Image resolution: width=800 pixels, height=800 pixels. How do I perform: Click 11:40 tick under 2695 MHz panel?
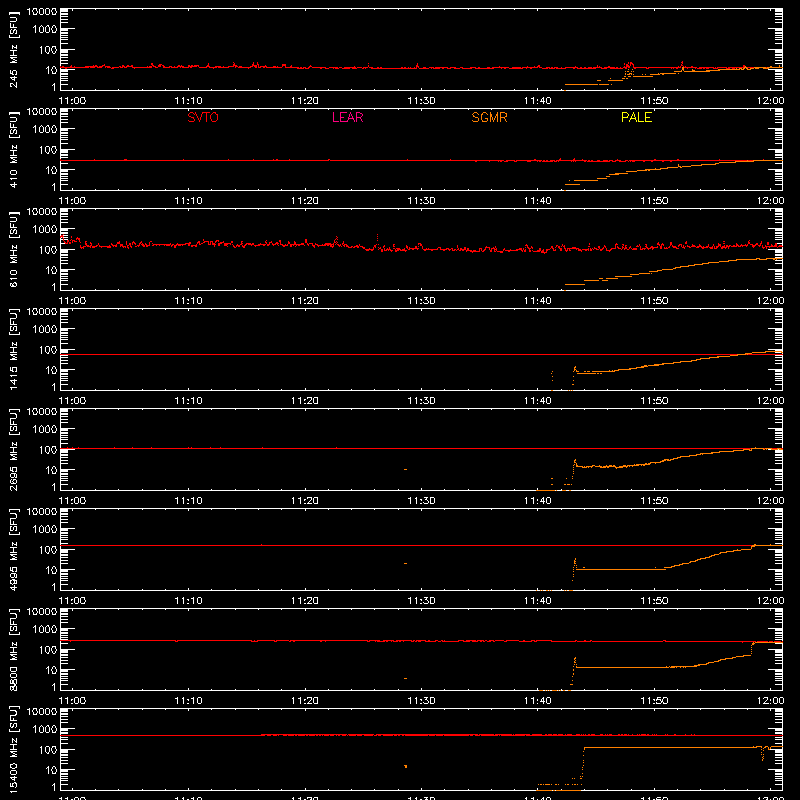(537, 501)
